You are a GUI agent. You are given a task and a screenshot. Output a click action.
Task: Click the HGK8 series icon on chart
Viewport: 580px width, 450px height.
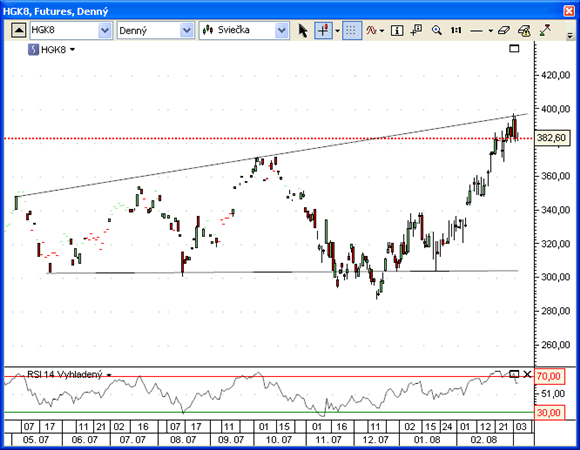33,50
